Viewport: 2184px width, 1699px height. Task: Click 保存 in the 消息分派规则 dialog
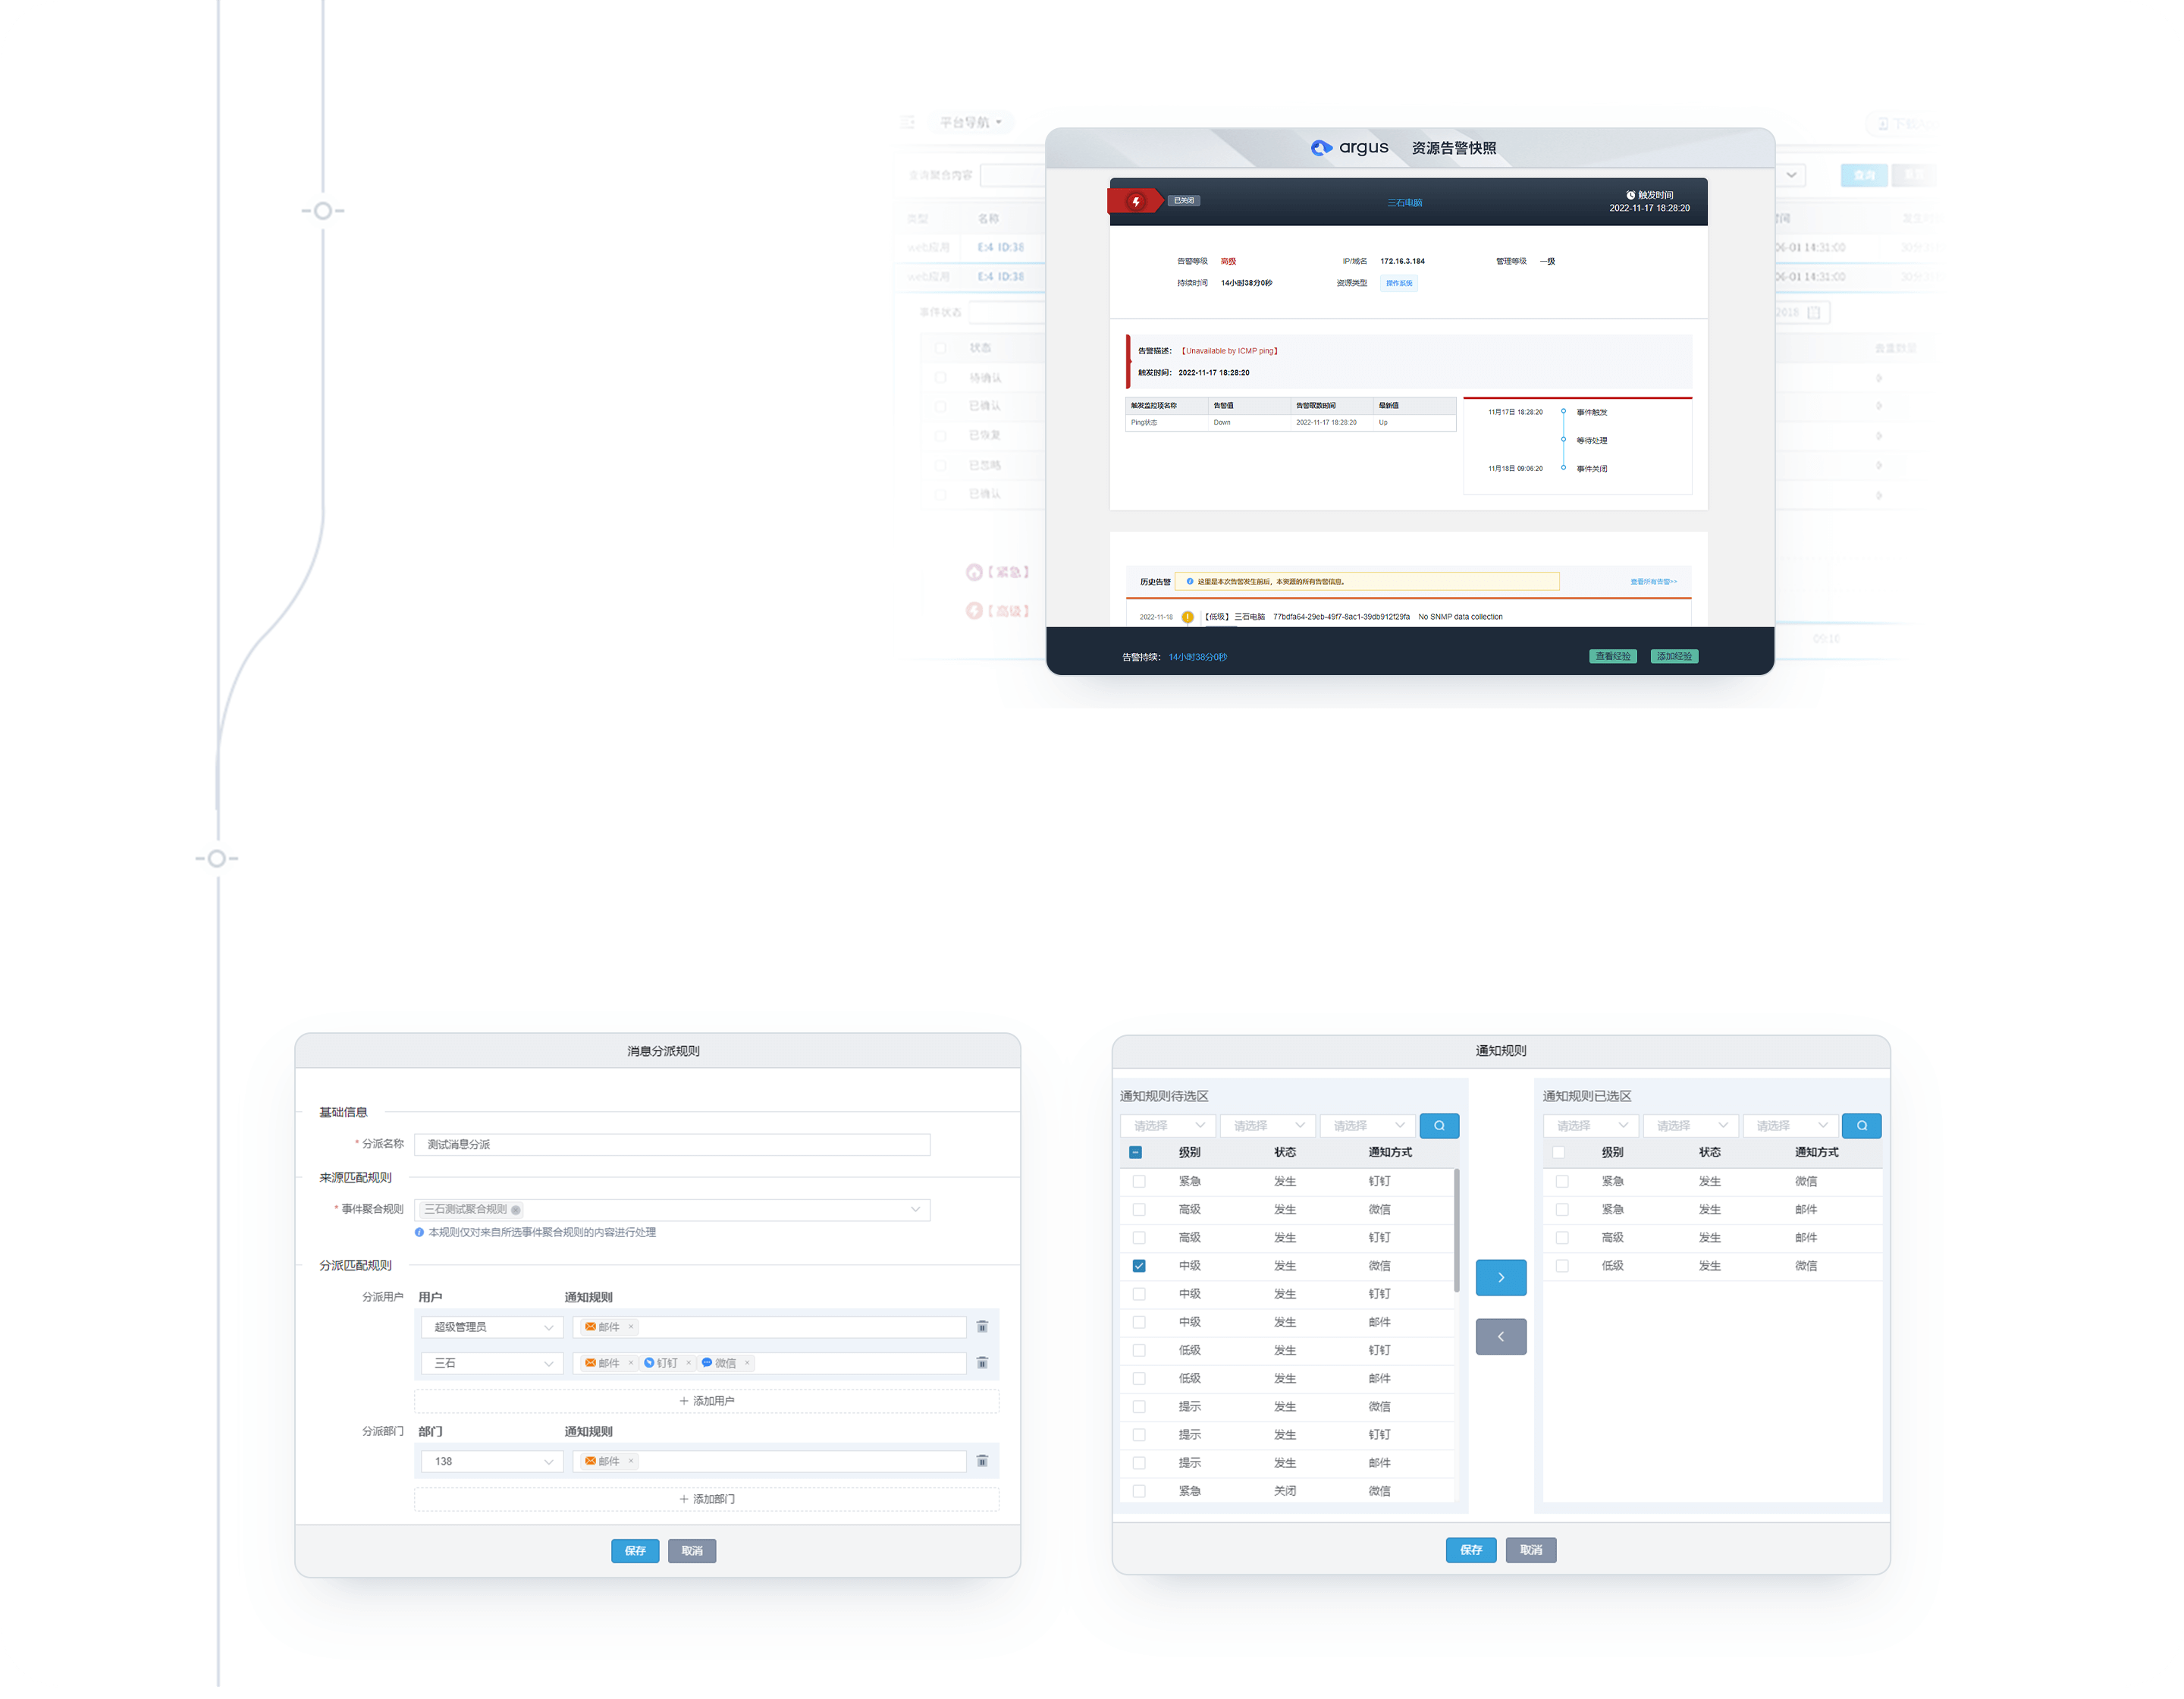coord(635,1551)
